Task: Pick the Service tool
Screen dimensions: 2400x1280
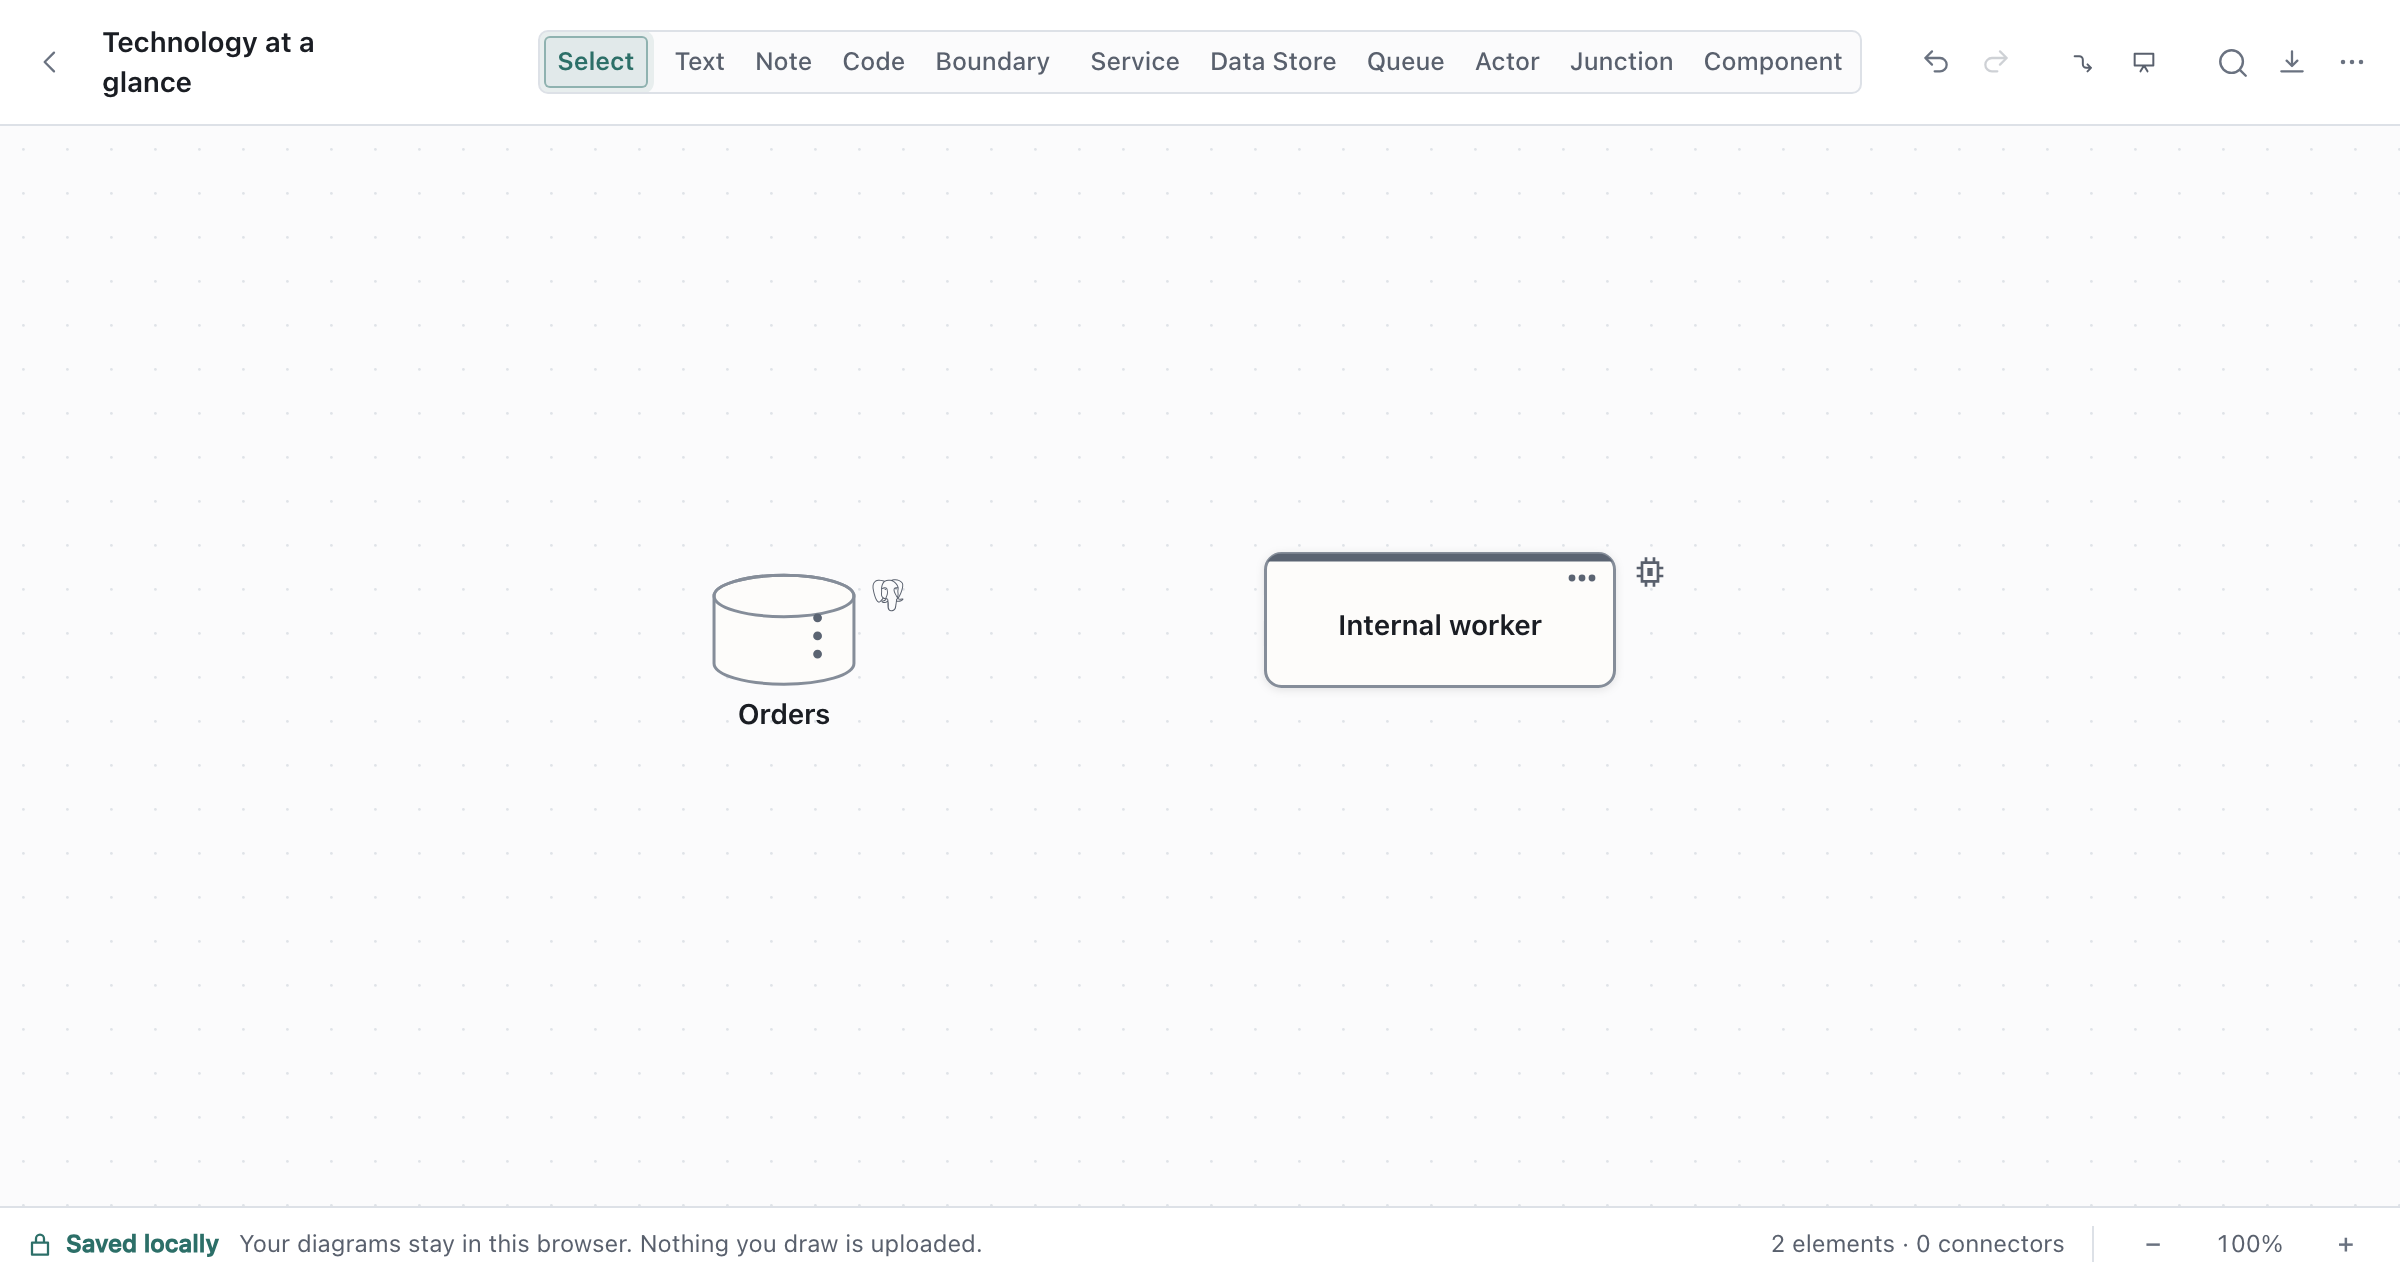Action: (1134, 62)
